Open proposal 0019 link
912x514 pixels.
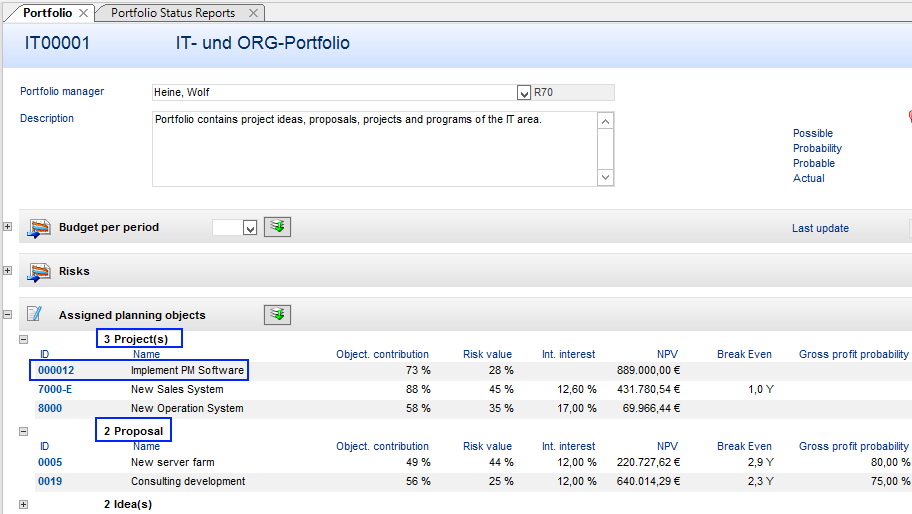[x=50, y=481]
